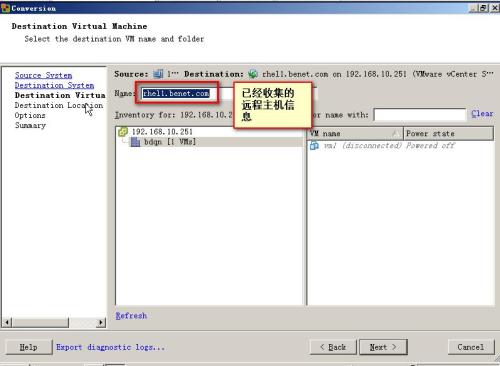Click the sidebar scrollbar right arrow

[x=101, y=322]
